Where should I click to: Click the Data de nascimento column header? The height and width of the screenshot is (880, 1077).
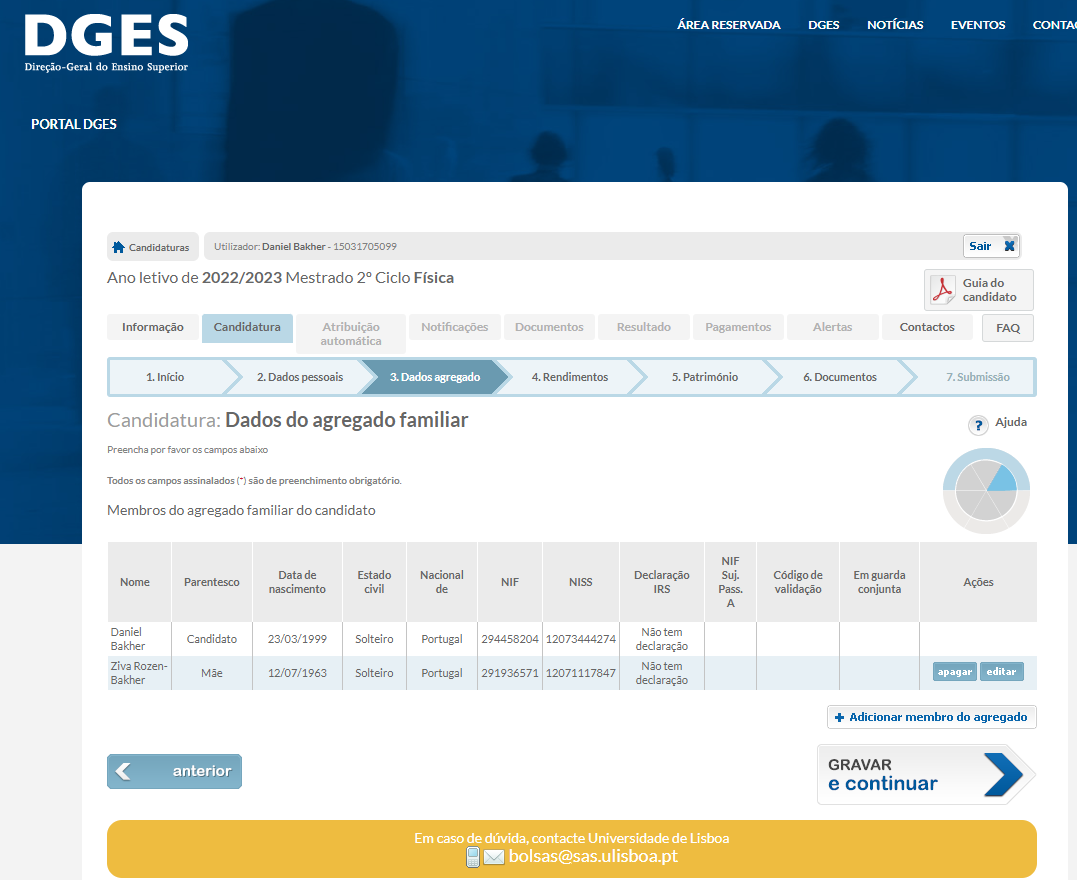pyautogui.click(x=297, y=582)
